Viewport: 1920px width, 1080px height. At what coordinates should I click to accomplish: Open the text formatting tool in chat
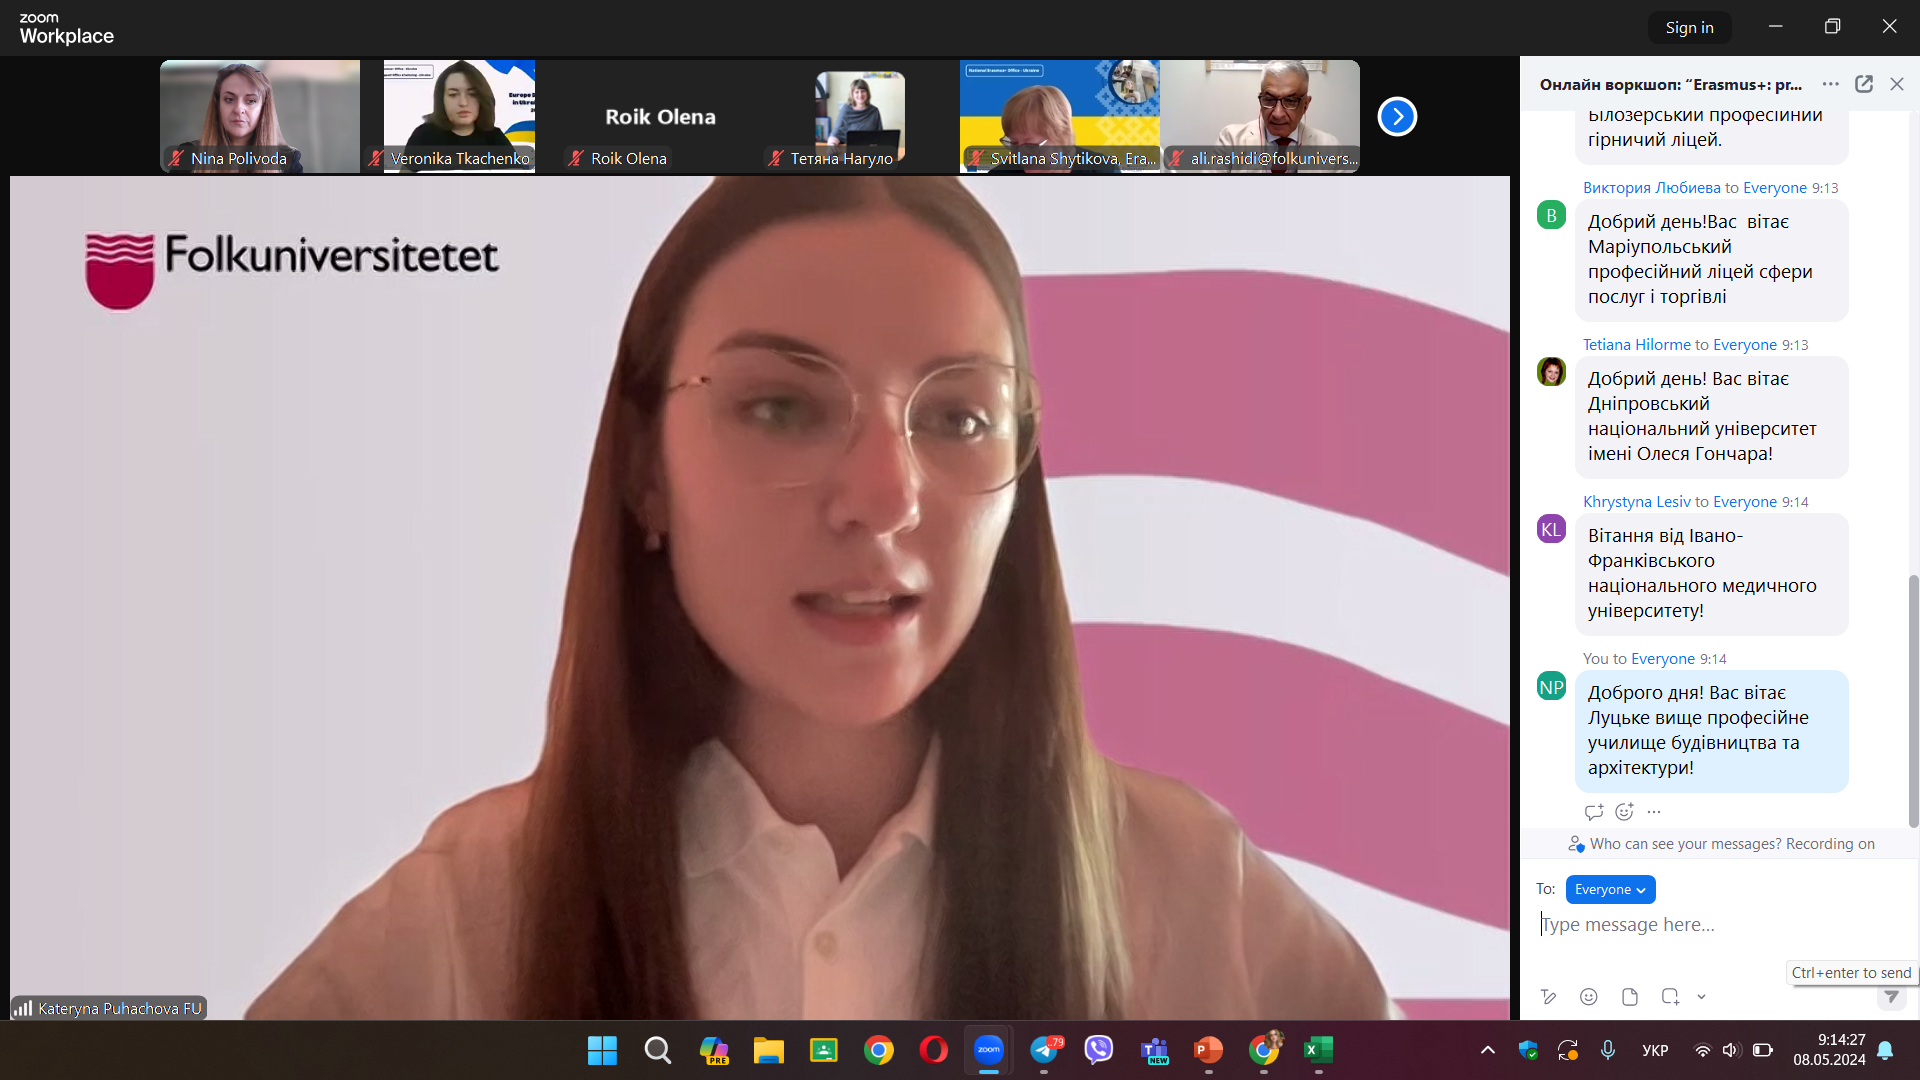1548,996
